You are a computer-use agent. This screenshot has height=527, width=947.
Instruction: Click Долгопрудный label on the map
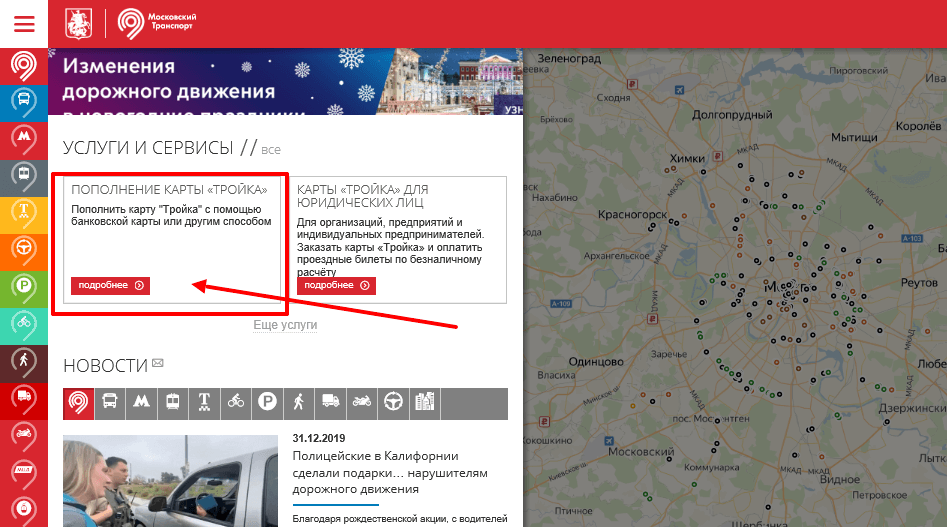pyautogui.click(x=732, y=115)
